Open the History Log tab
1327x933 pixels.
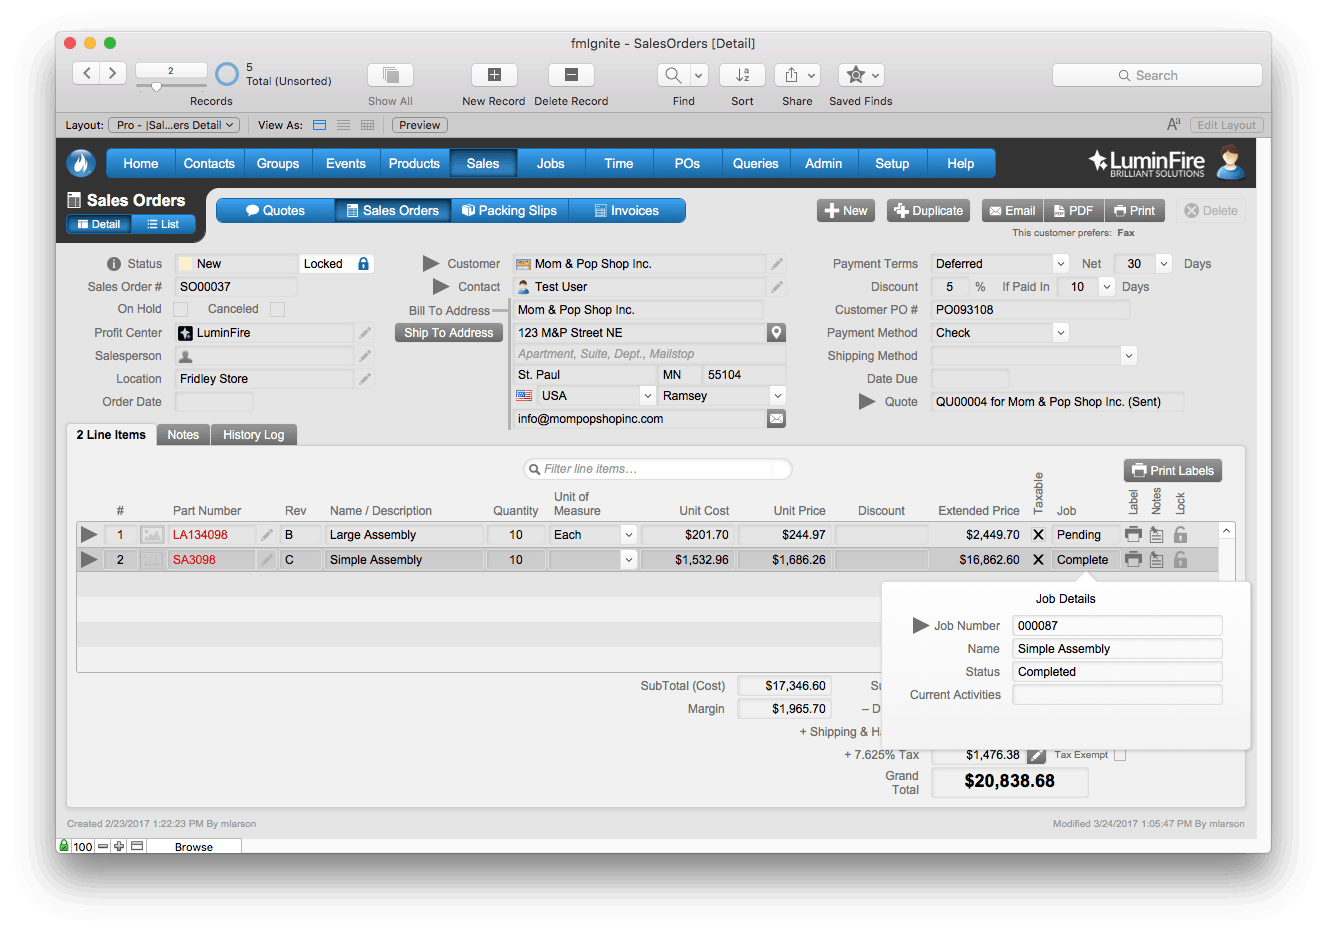(253, 434)
